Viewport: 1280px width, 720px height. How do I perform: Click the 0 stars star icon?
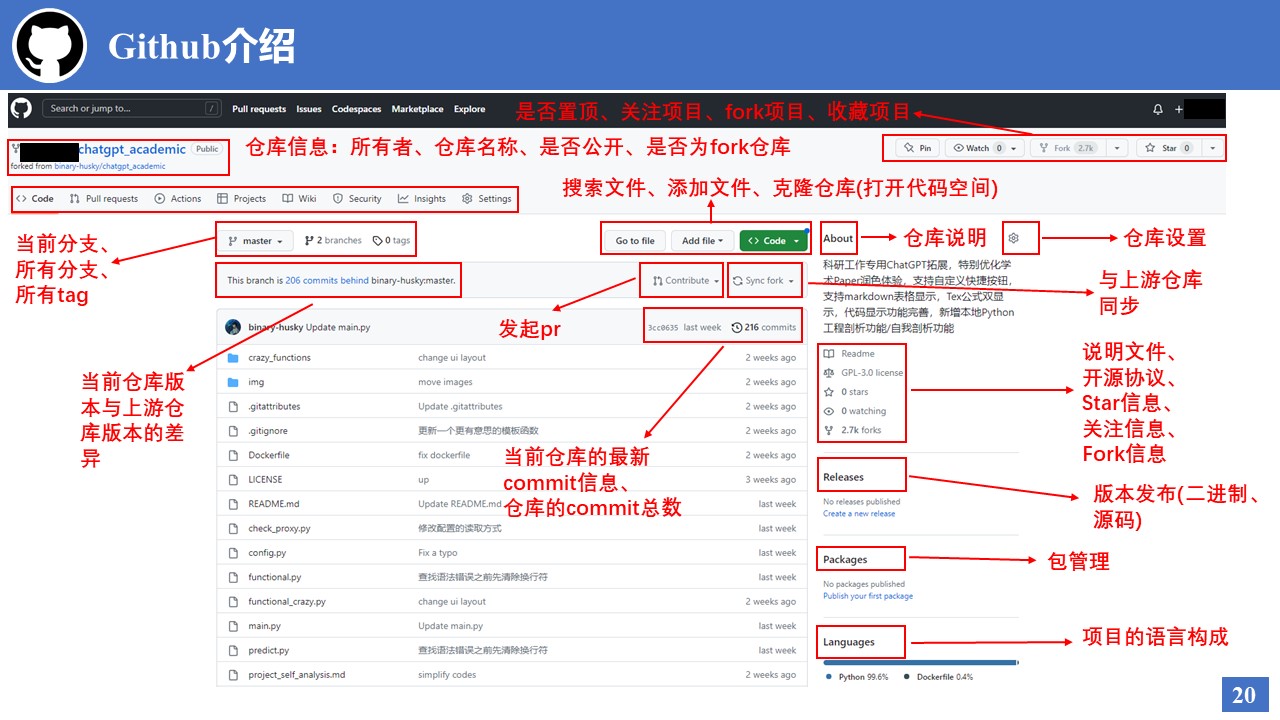pos(828,392)
